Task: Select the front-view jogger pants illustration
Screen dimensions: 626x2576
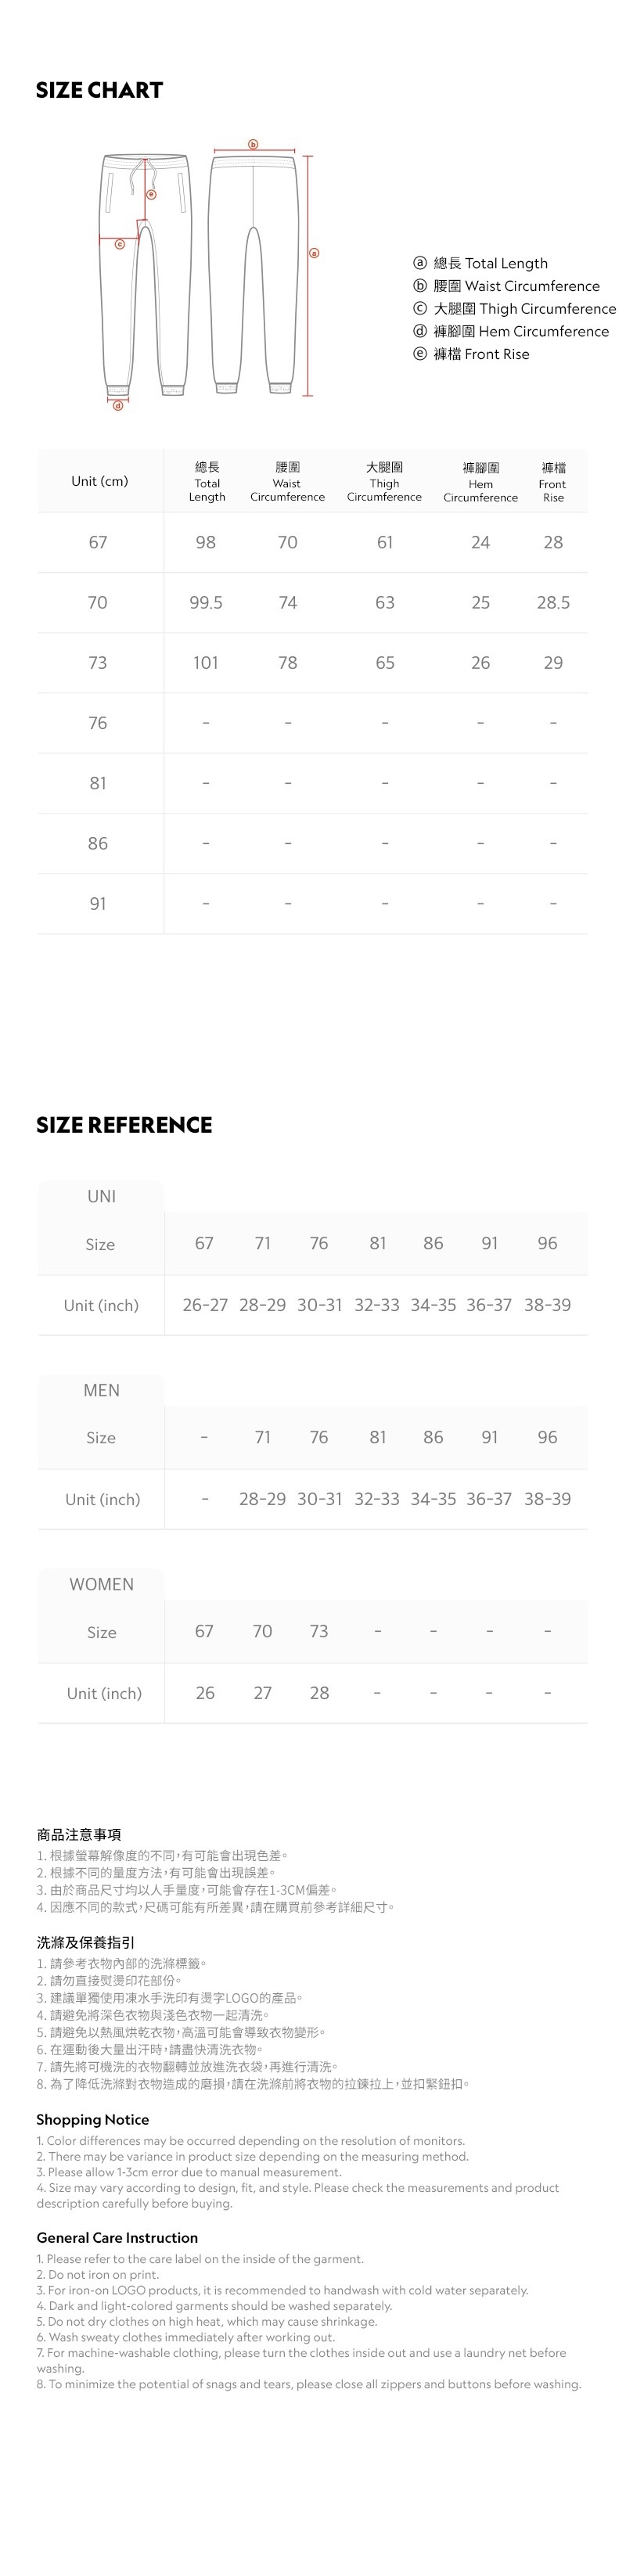Action: 146,275
